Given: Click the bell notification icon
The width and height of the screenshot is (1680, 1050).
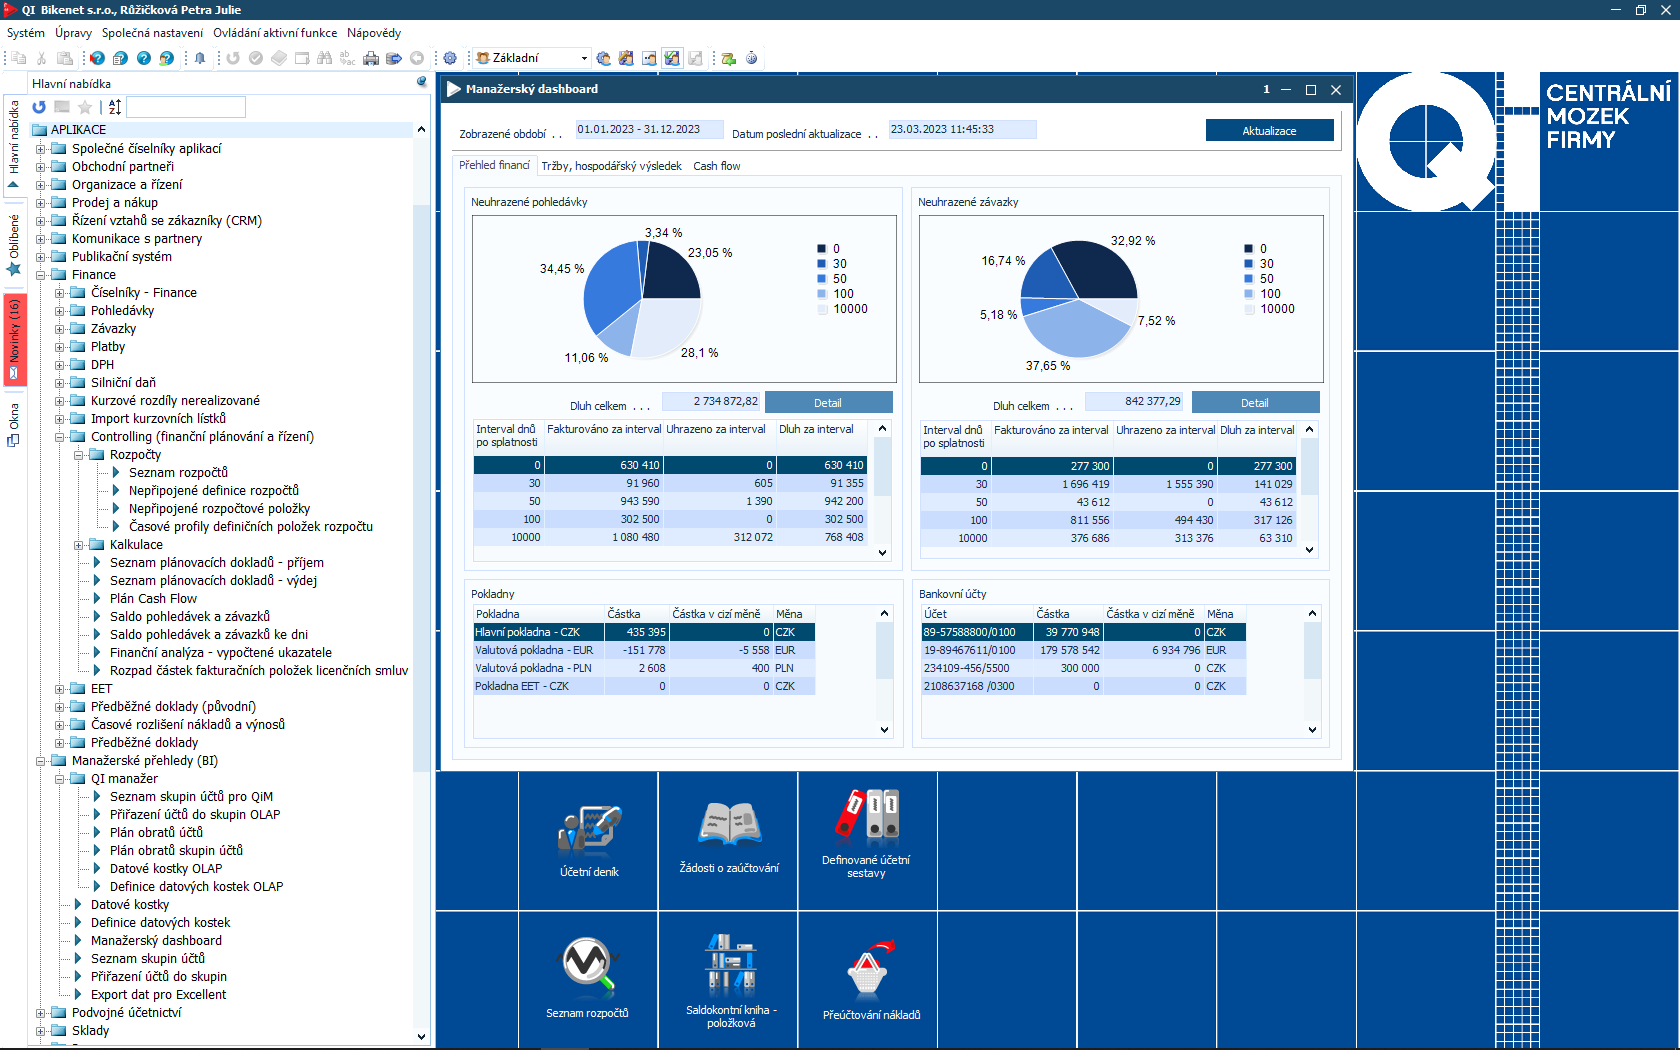Looking at the screenshot, I should [x=200, y=58].
